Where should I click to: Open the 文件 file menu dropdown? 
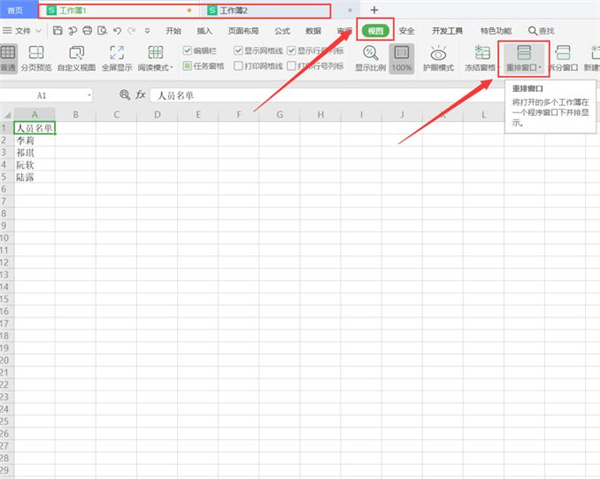tap(27, 31)
